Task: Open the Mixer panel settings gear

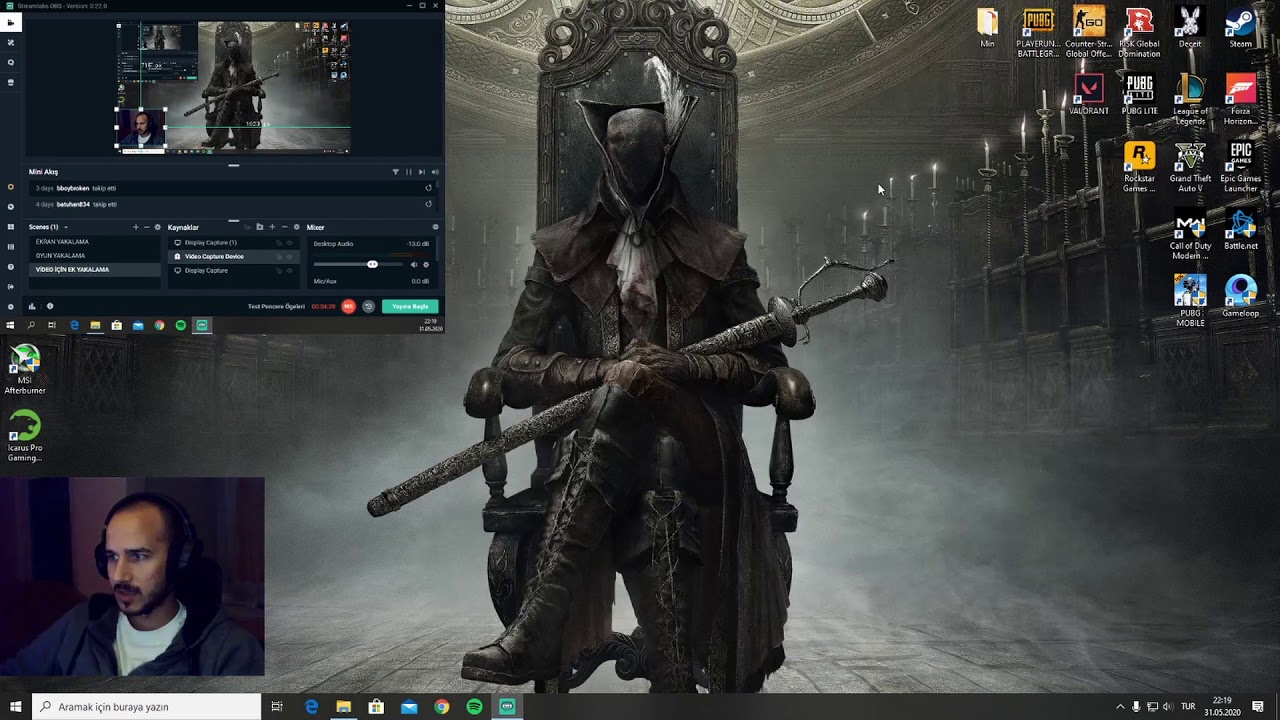Action: (x=435, y=227)
